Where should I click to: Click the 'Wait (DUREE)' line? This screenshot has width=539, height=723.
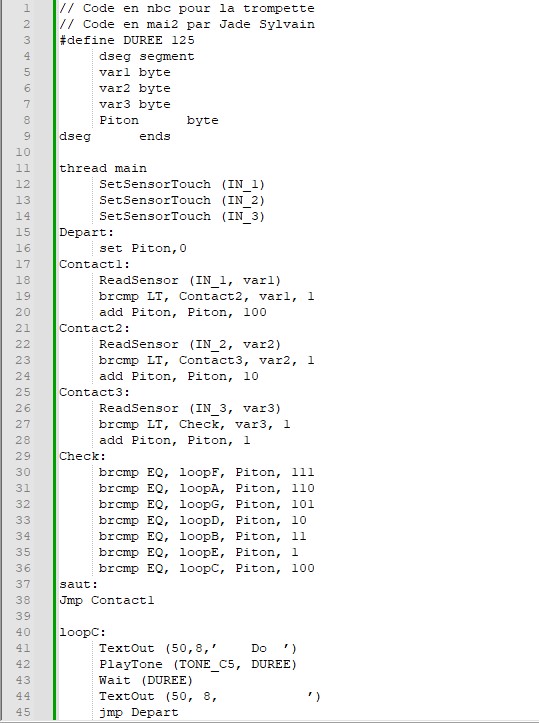(x=146, y=680)
